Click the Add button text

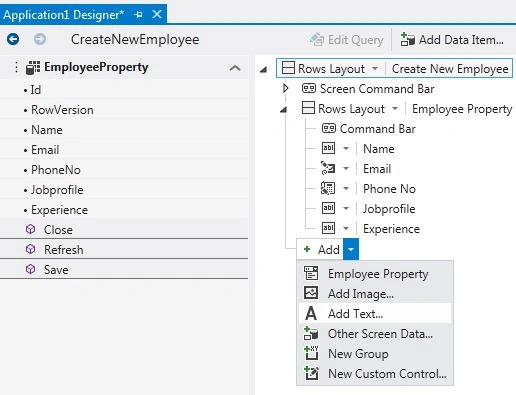[329, 249]
